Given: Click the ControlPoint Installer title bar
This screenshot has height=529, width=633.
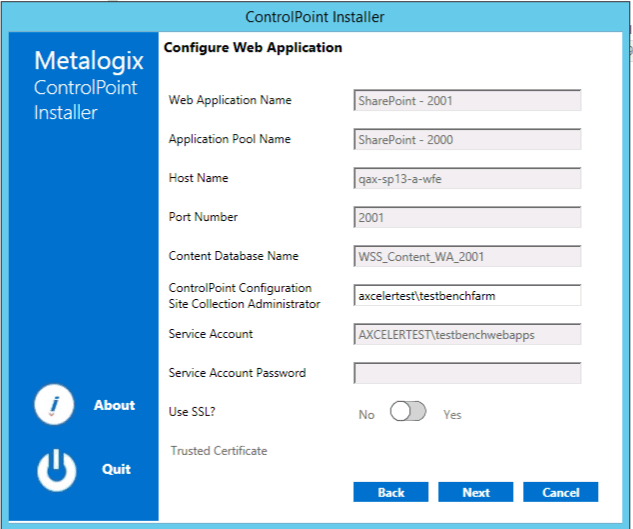Looking at the screenshot, I should click(x=316, y=17).
